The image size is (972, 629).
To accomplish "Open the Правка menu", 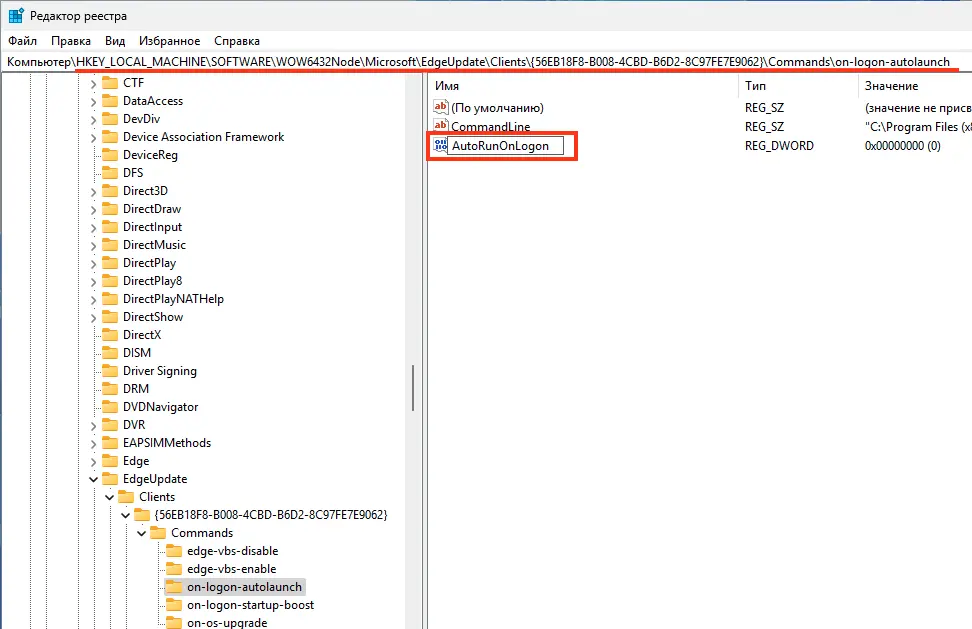I will point(71,41).
